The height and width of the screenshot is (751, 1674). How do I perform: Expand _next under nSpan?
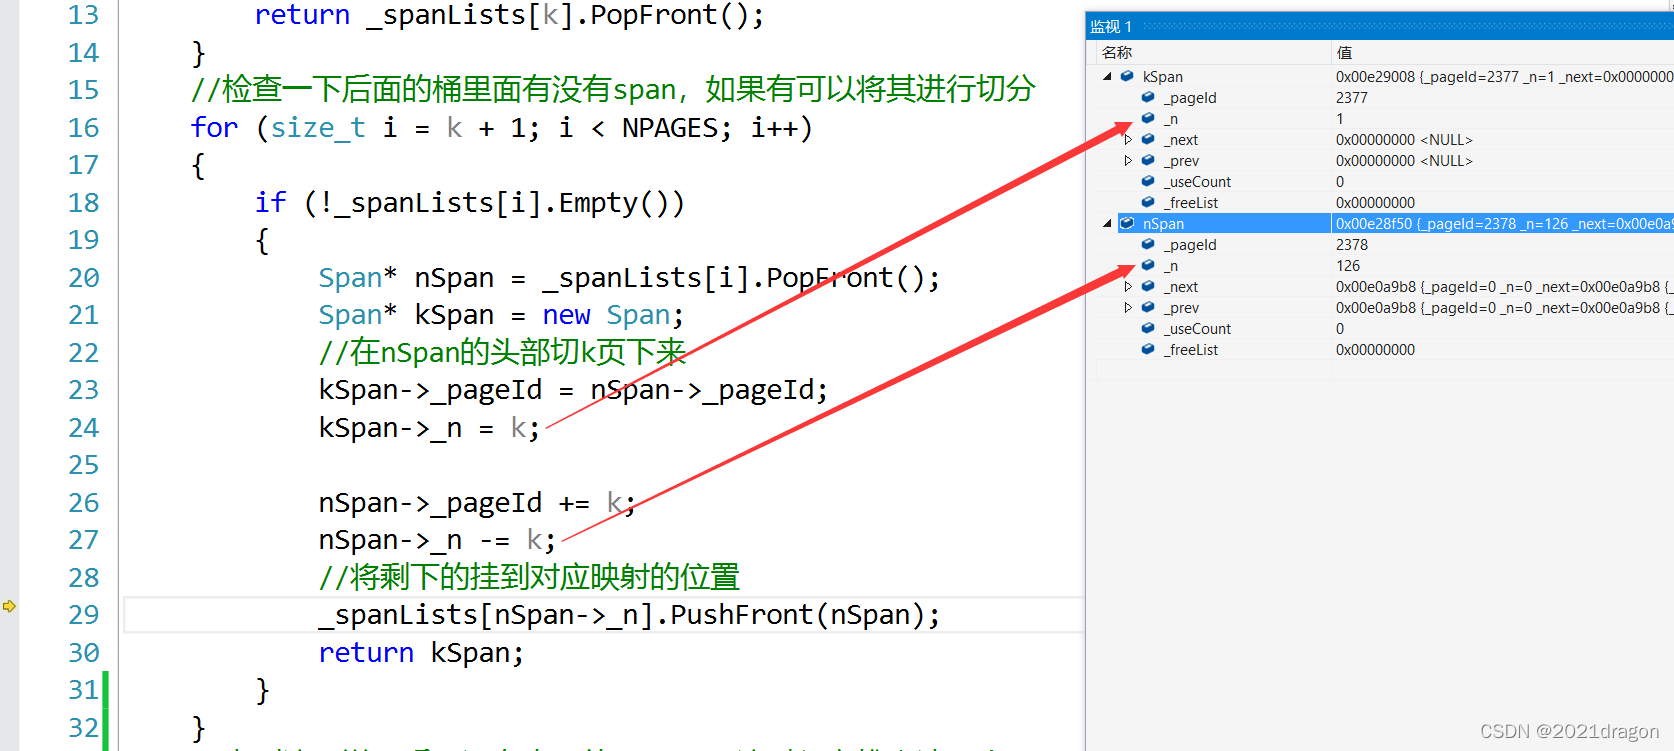[1128, 286]
